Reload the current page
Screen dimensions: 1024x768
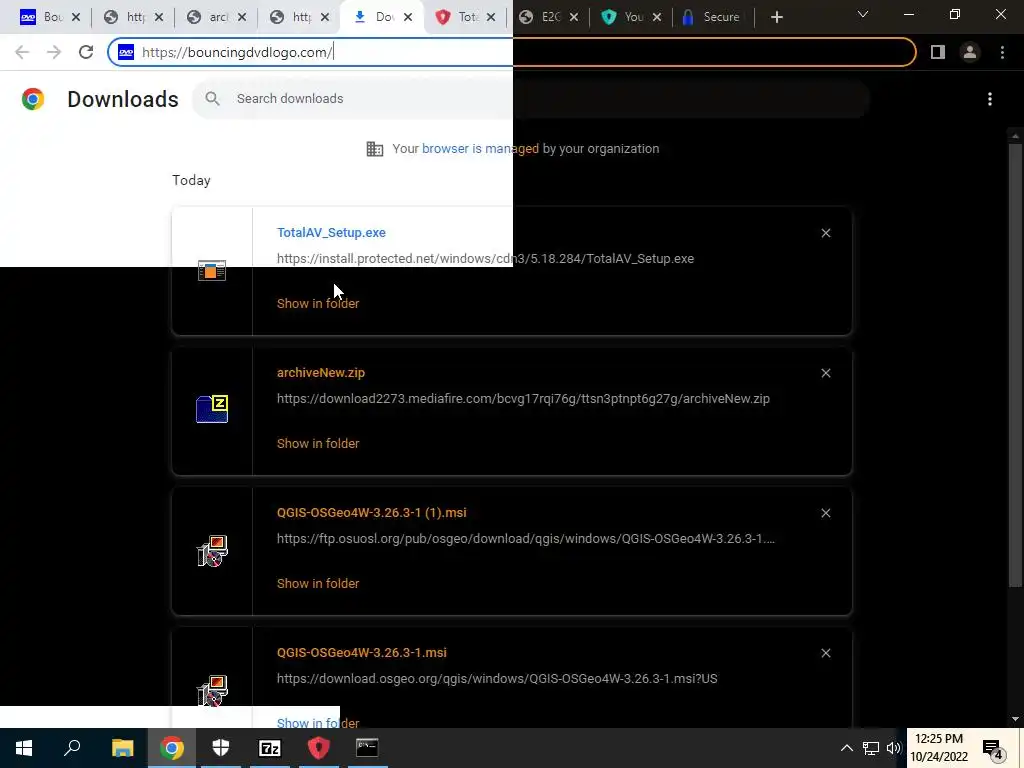click(x=86, y=52)
